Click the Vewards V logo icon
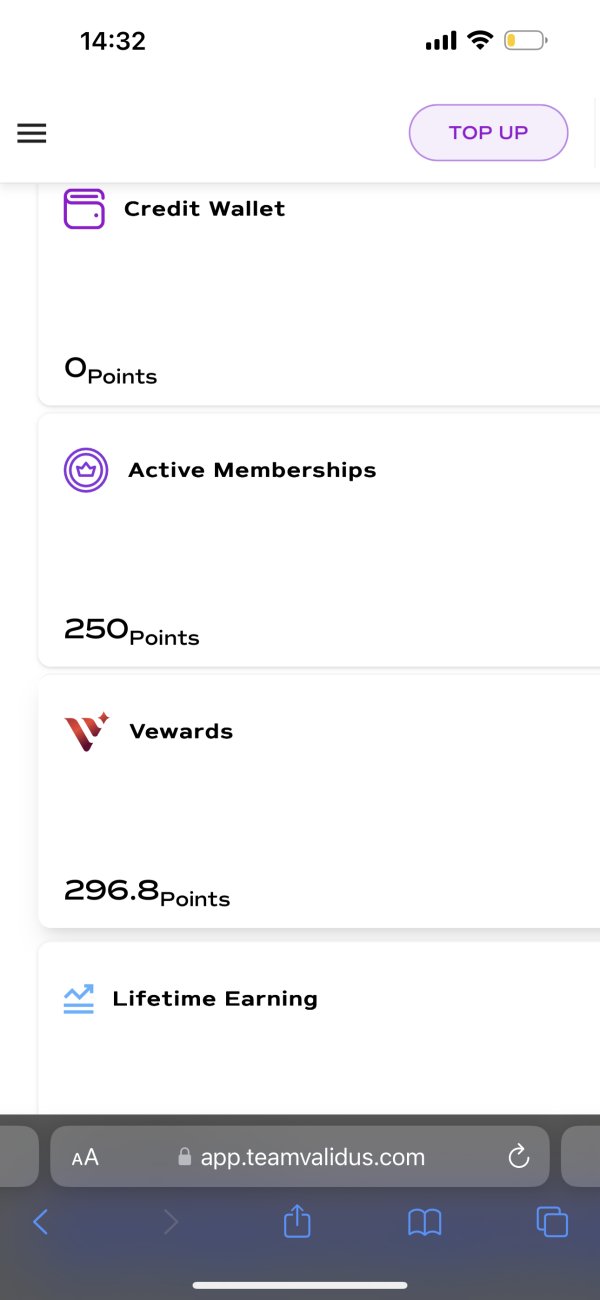This screenshot has width=600, height=1300. tap(86, 732)
